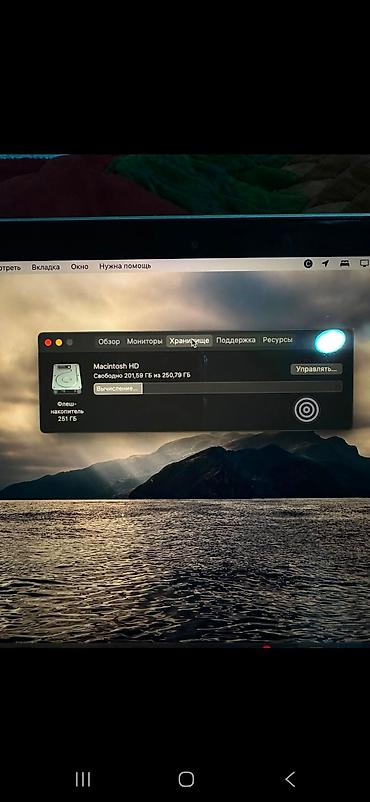Image resolution: width=370 pixels, height=802 pixels.
Task: Minimize the window with yellow button
Action: coord(59,343)
